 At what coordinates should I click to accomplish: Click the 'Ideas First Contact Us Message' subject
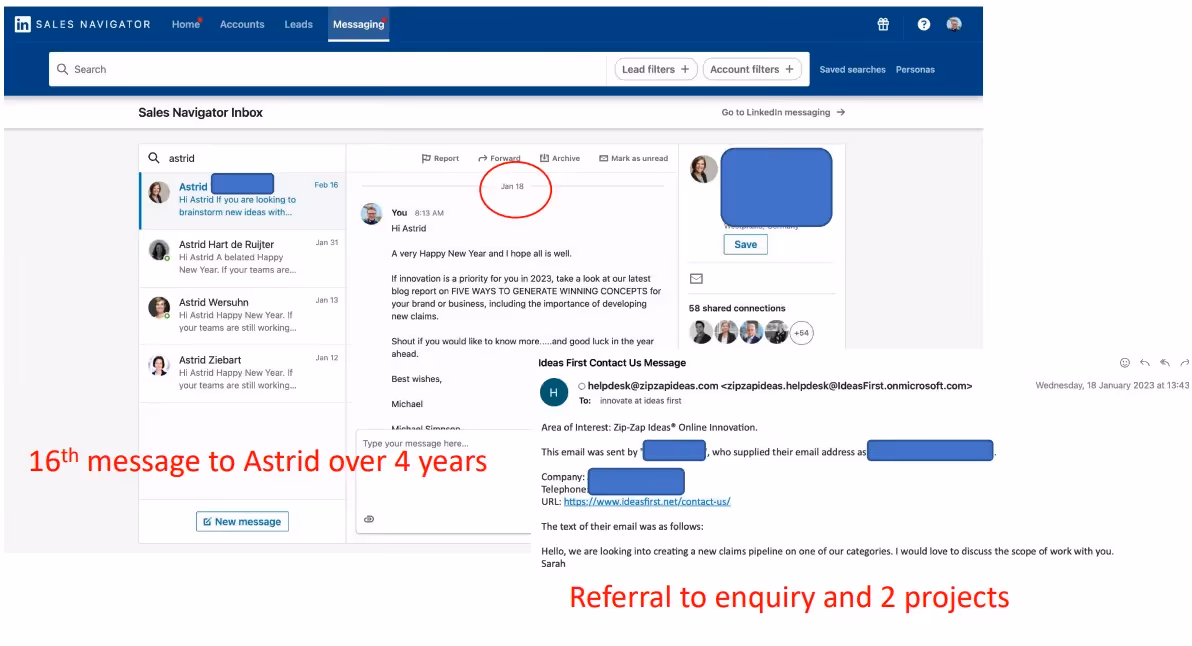click(612, 363)
